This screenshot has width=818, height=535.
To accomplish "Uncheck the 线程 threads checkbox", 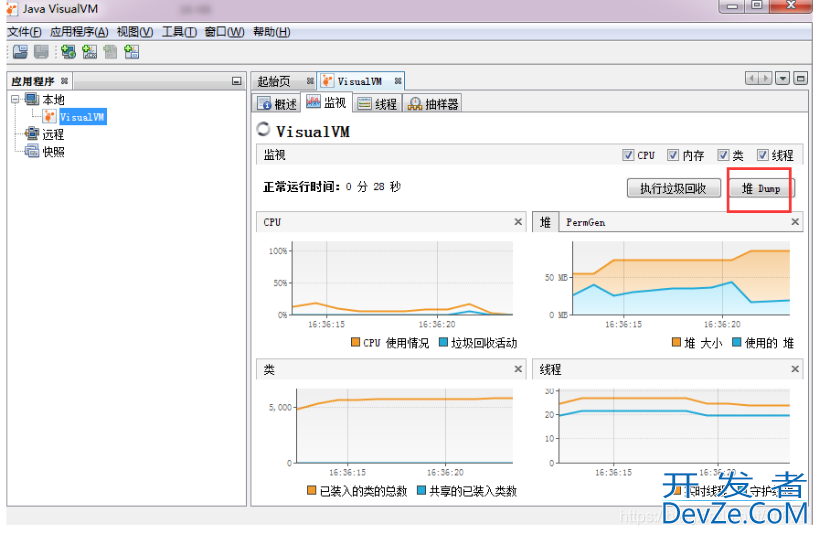I will pyautogui.click(x=763, y=155).
